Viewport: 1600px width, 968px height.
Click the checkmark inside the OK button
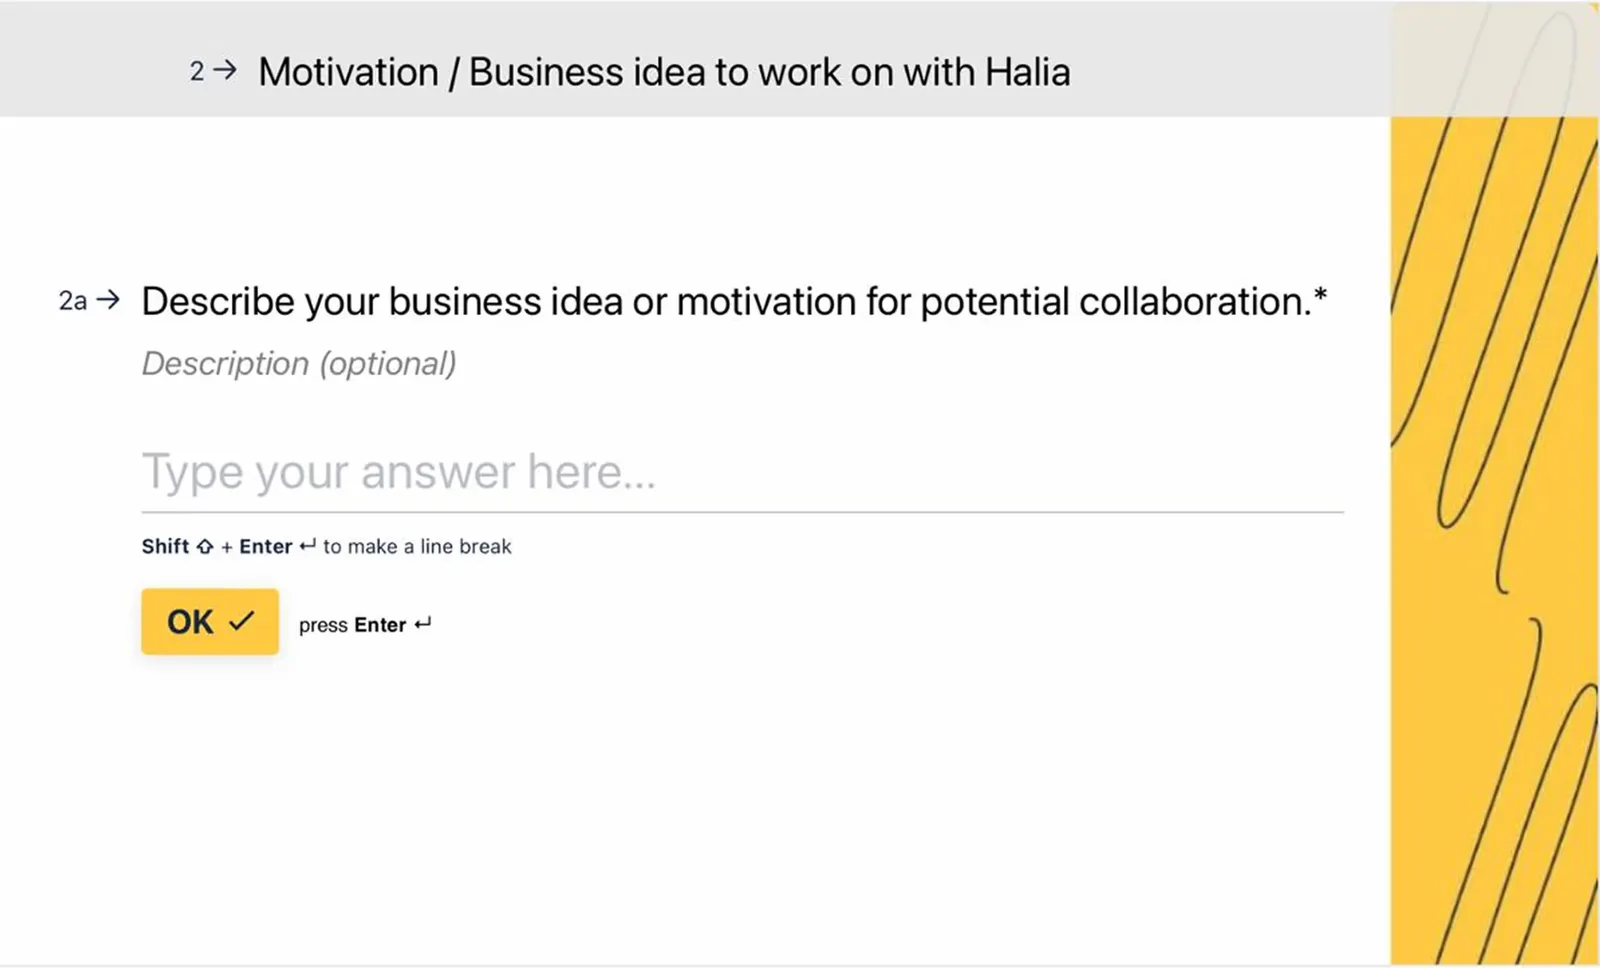pos(240,621)
